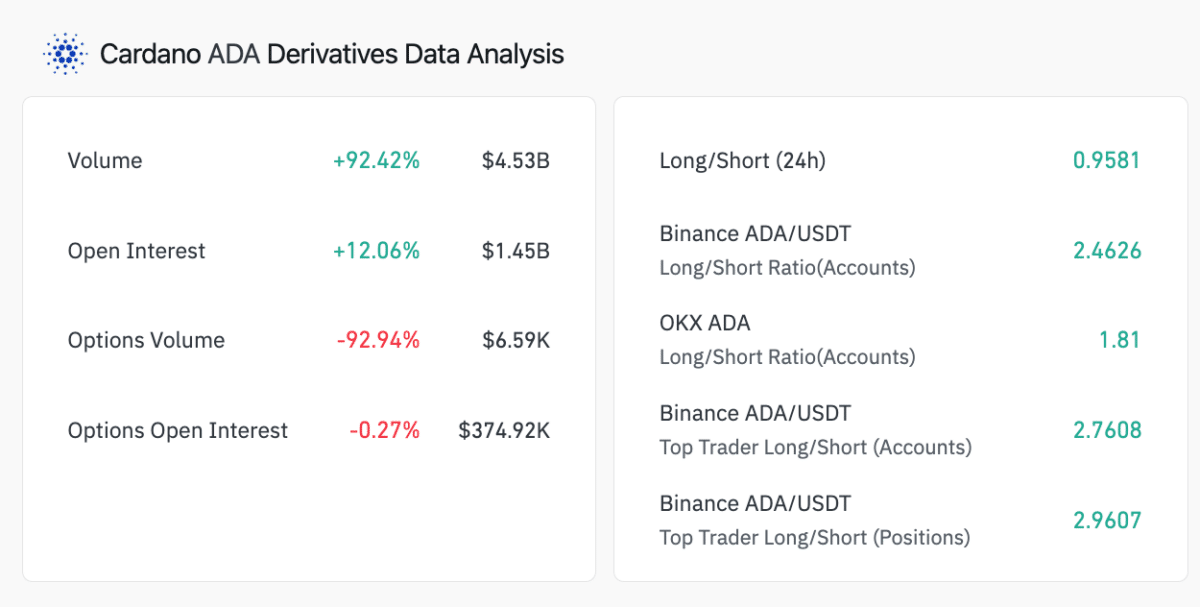Open Binance ADA/USDT Long/Short Ratio(Accounts) row

tap(787, 250)
